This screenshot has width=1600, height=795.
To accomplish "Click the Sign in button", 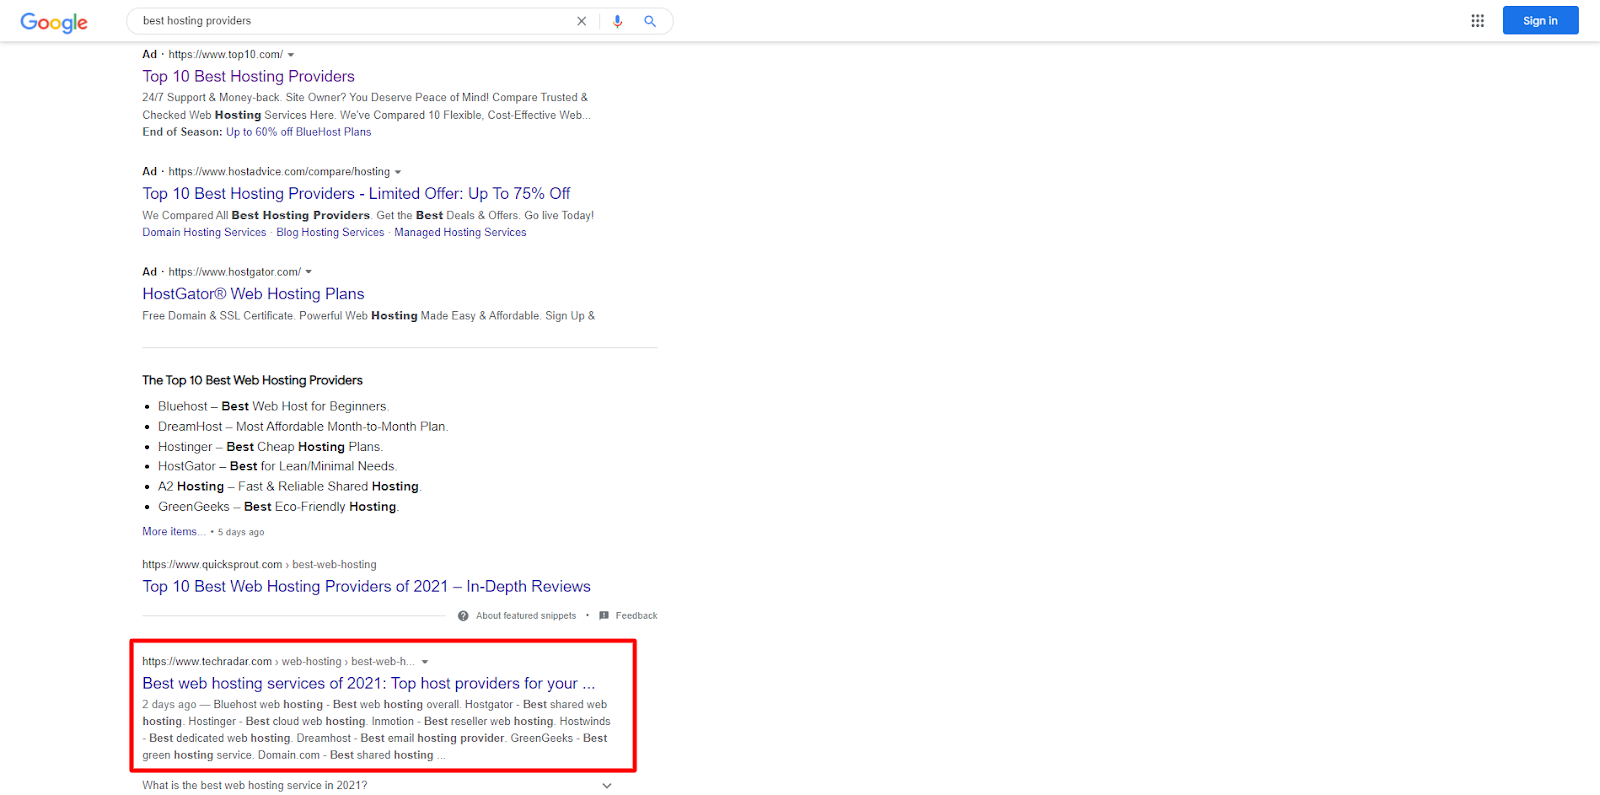I will coord(1540,20).
